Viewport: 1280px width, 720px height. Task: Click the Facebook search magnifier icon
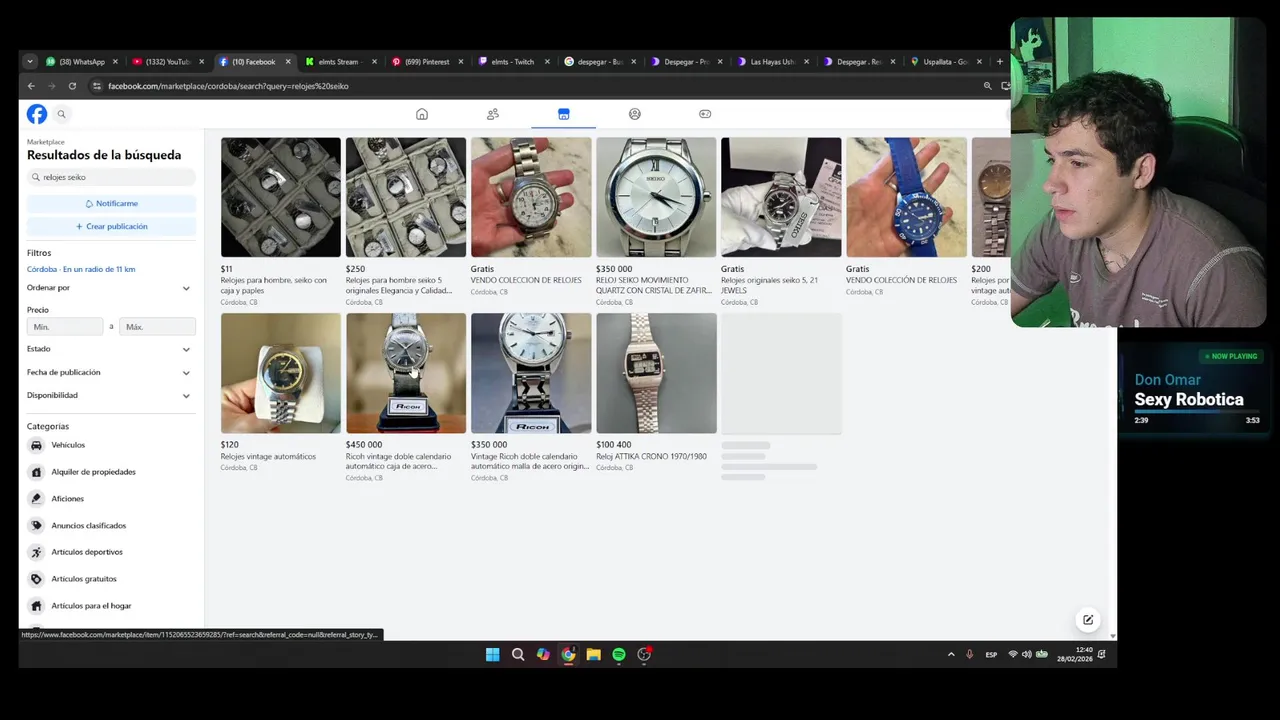[x=61, y=114]
